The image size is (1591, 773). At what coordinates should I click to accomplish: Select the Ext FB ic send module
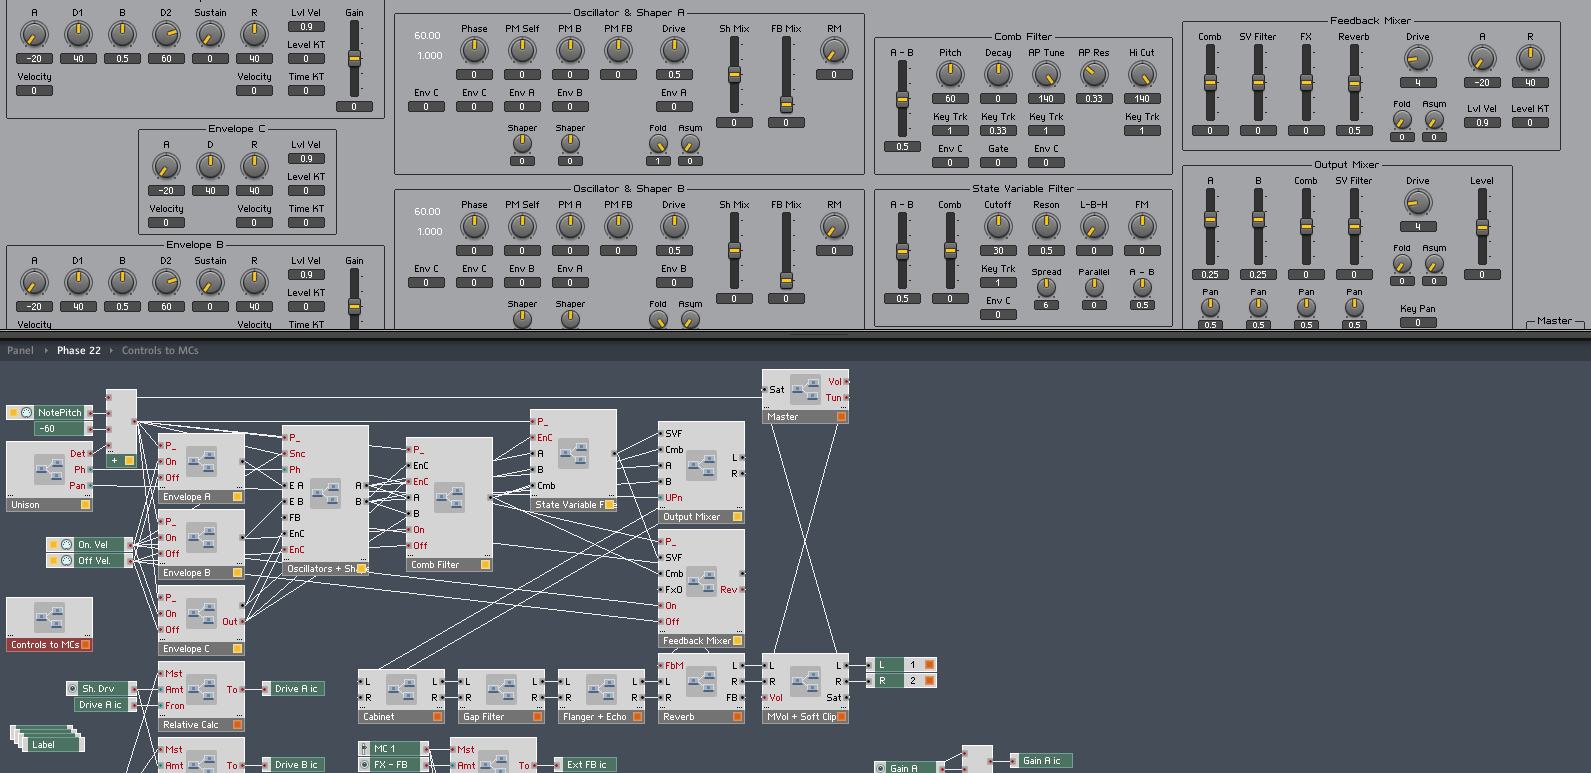point(585,764)
